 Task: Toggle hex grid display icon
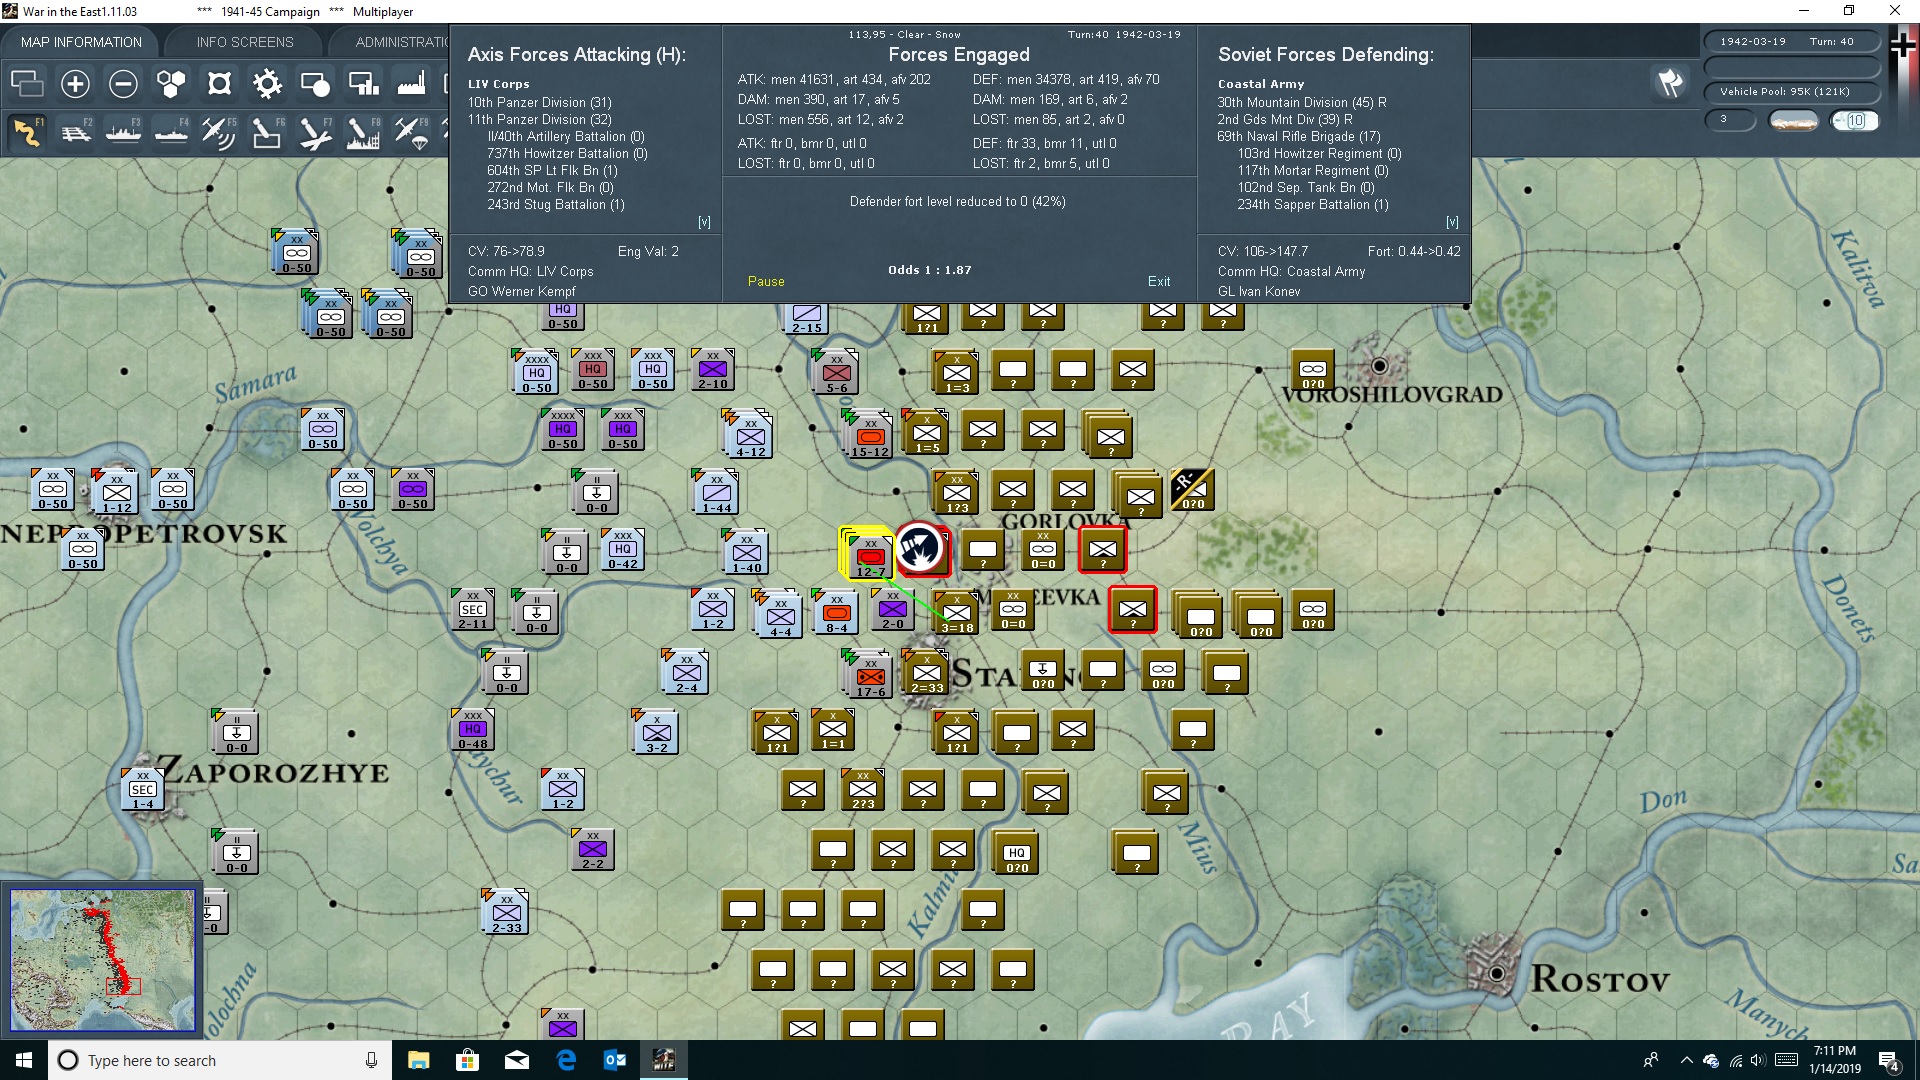[171, 84]
